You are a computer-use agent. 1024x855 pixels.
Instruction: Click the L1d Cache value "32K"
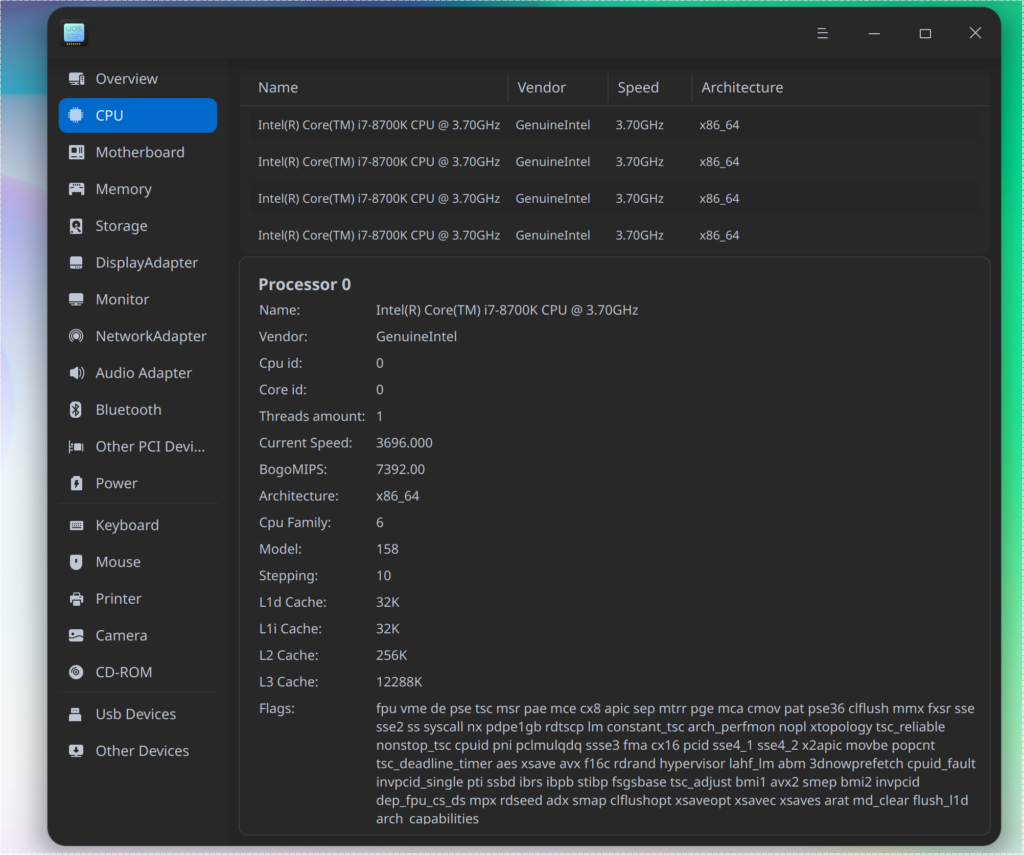click(x=387, y=602)
